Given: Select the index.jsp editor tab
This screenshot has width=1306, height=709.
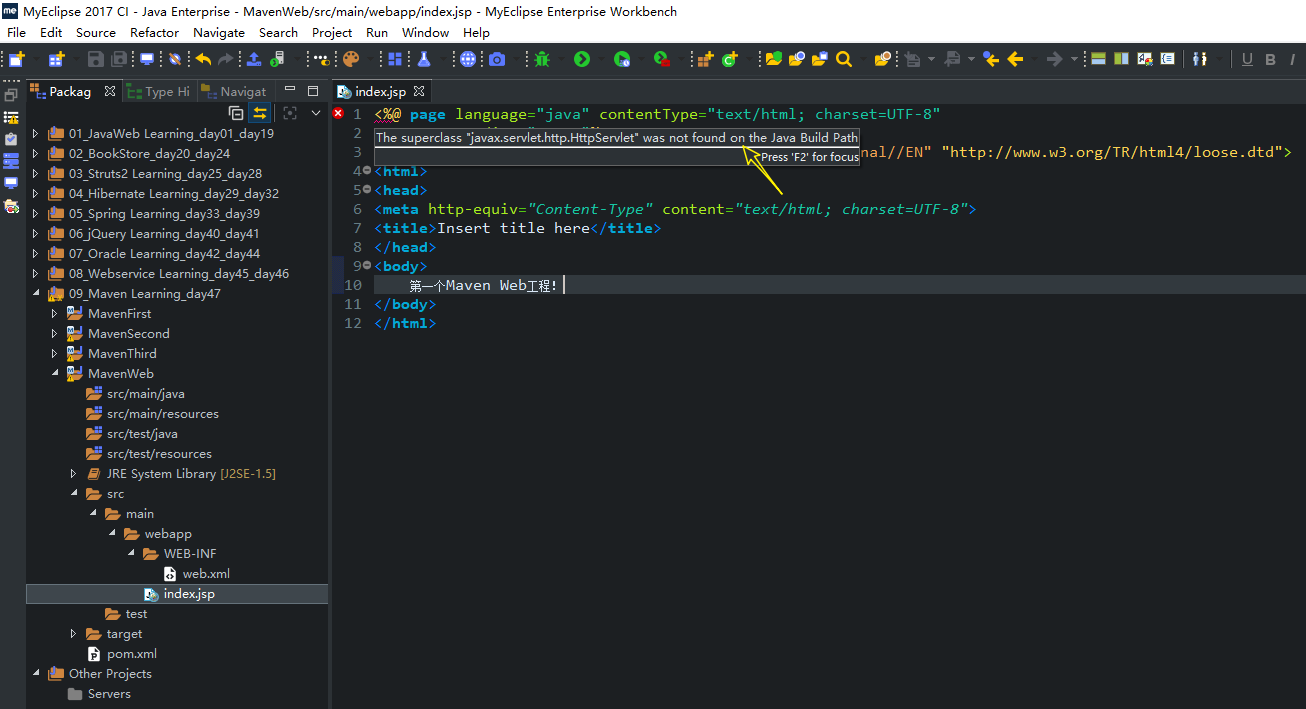Looking at the screenshot, I should tap(380, 91).
